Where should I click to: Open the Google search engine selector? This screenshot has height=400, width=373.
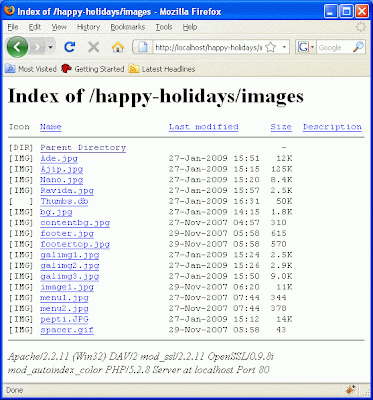pos(306,47)
